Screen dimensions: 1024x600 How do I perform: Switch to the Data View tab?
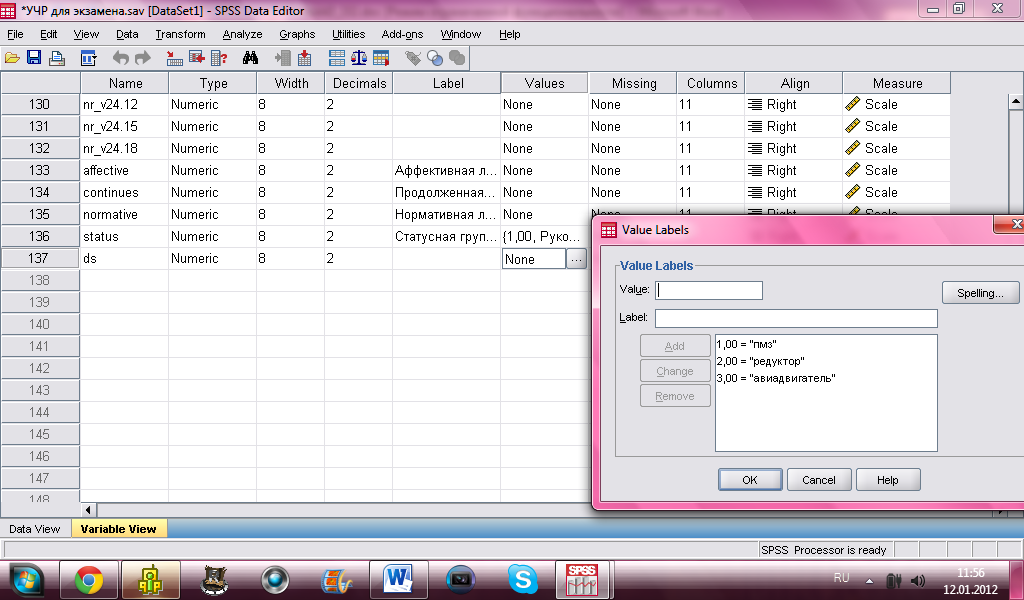coord(35,529)
